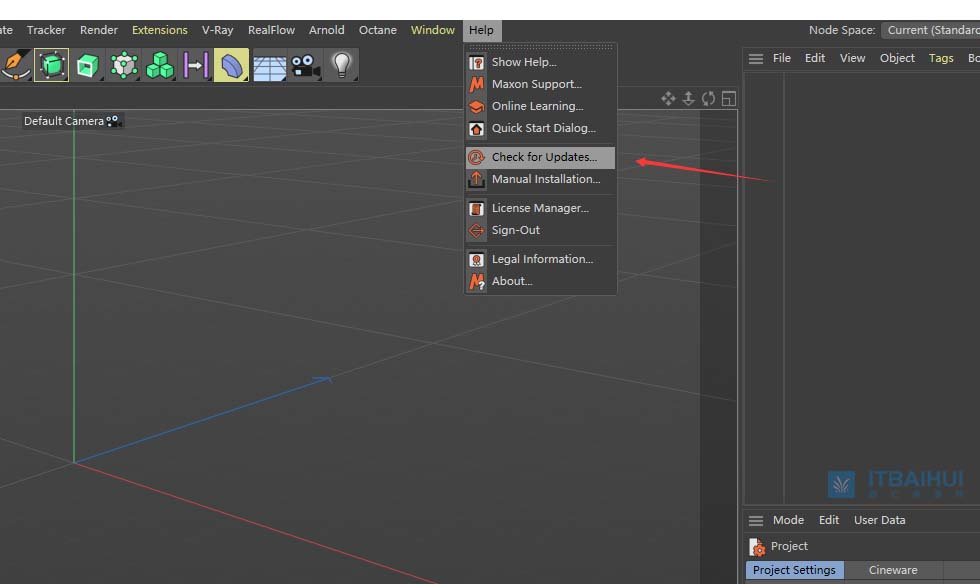This screenshot has height=584, width=980.
Task: Open Legal Information... menu entry
Action: (541, 259)
